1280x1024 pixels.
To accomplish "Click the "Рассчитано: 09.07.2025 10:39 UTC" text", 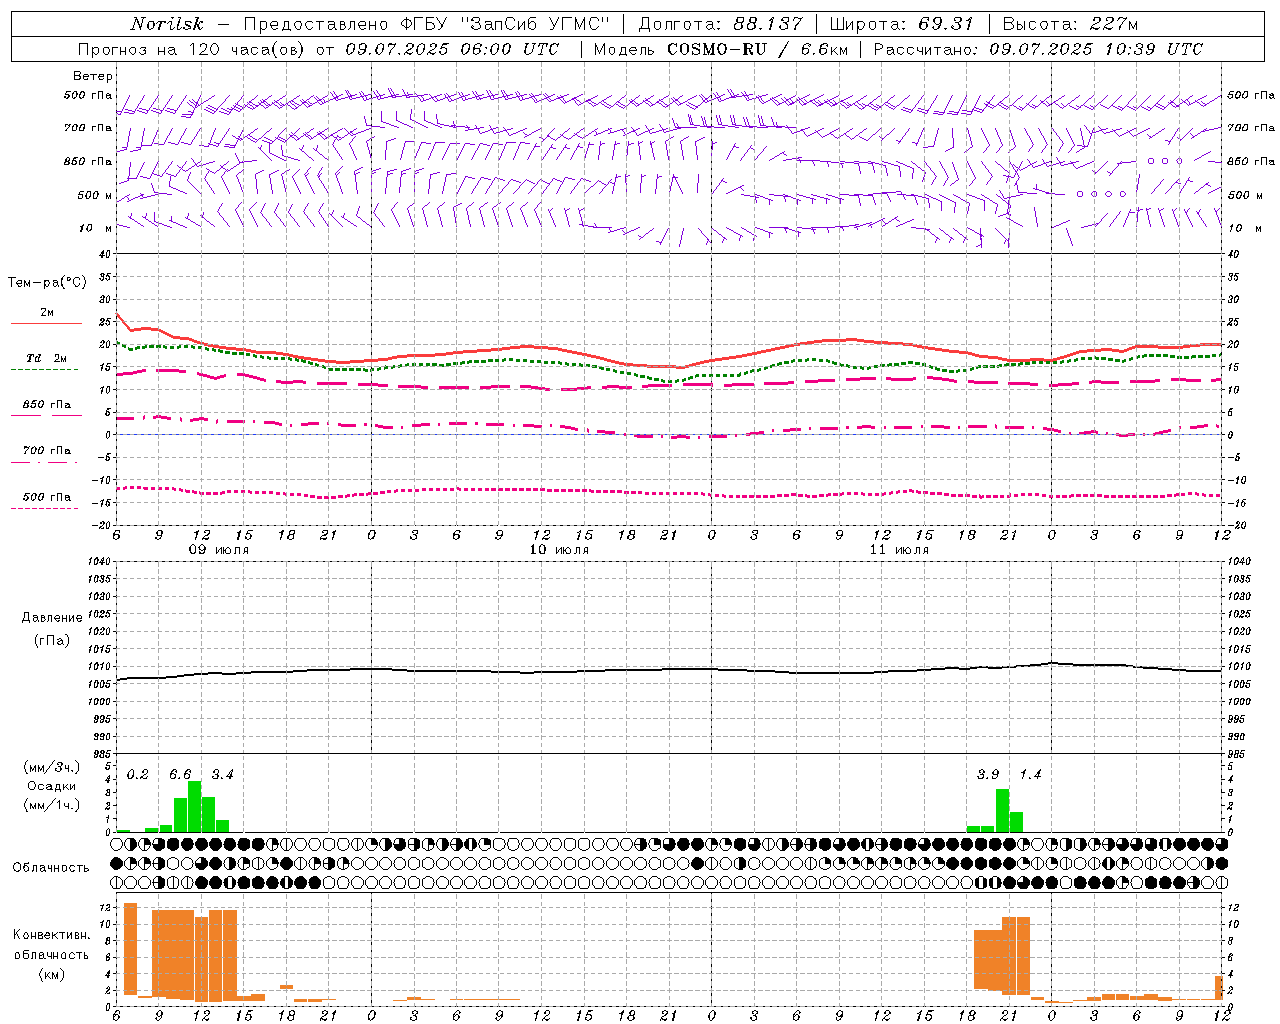I will click(x=1038, y=49).
